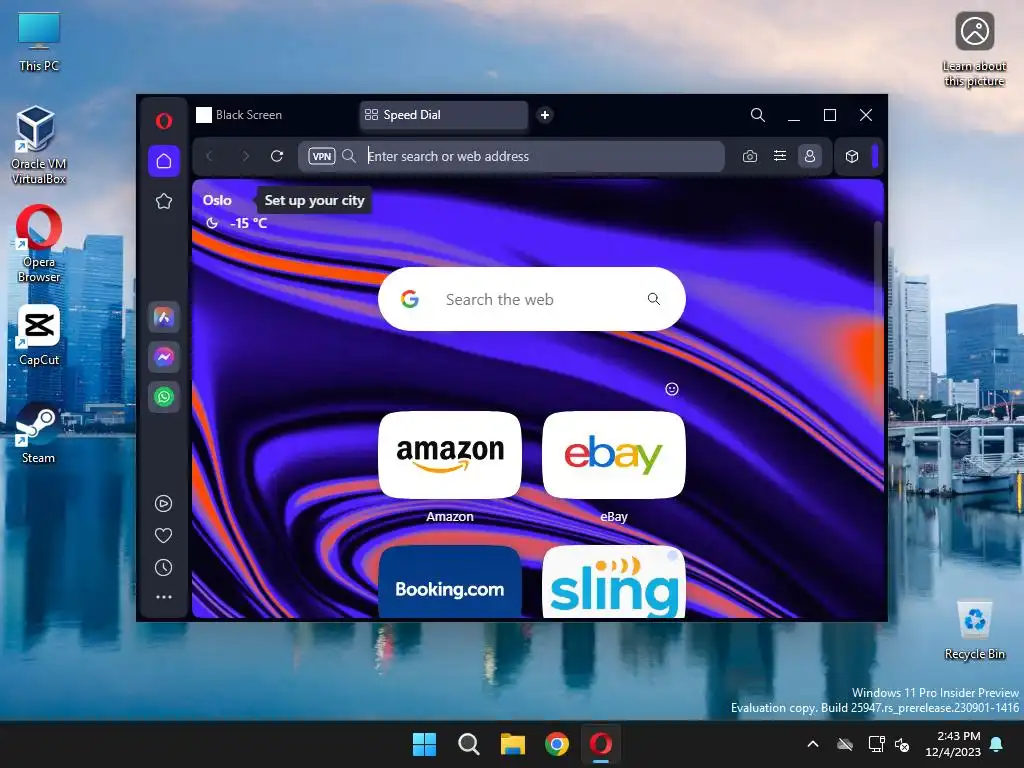Open the Windows Start menu

(424, 744)
